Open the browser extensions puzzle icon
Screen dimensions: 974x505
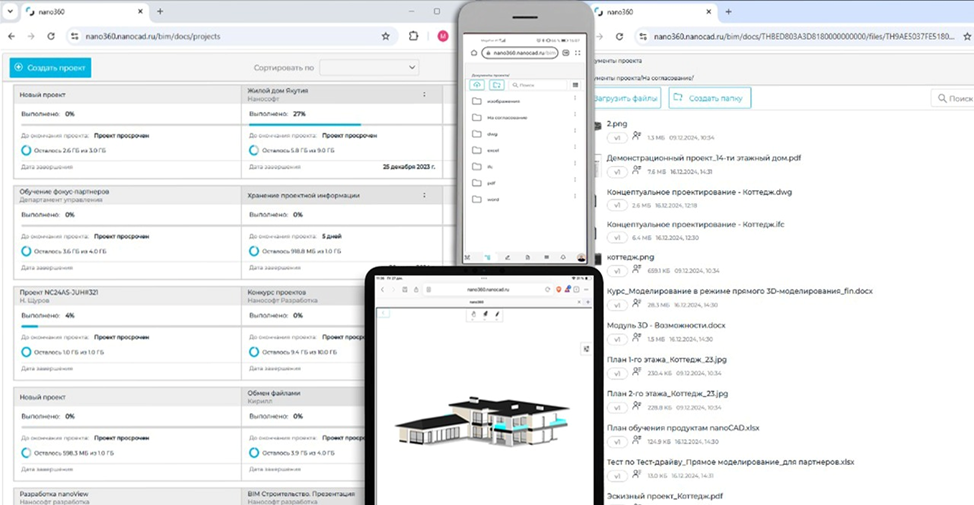pos(414,36)
